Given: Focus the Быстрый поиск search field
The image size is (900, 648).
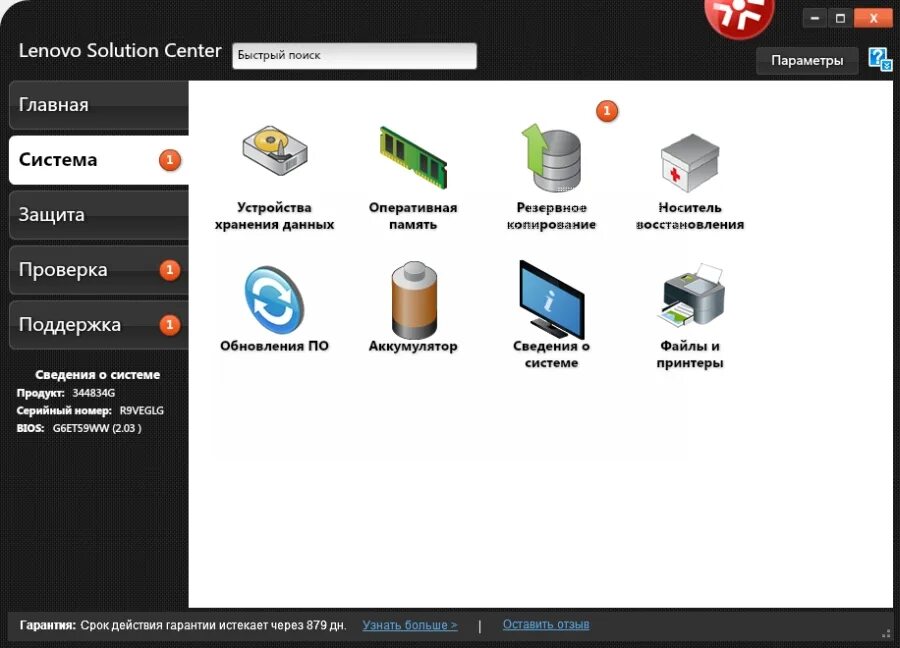Looking at the screenshot, I should (354, 56).
